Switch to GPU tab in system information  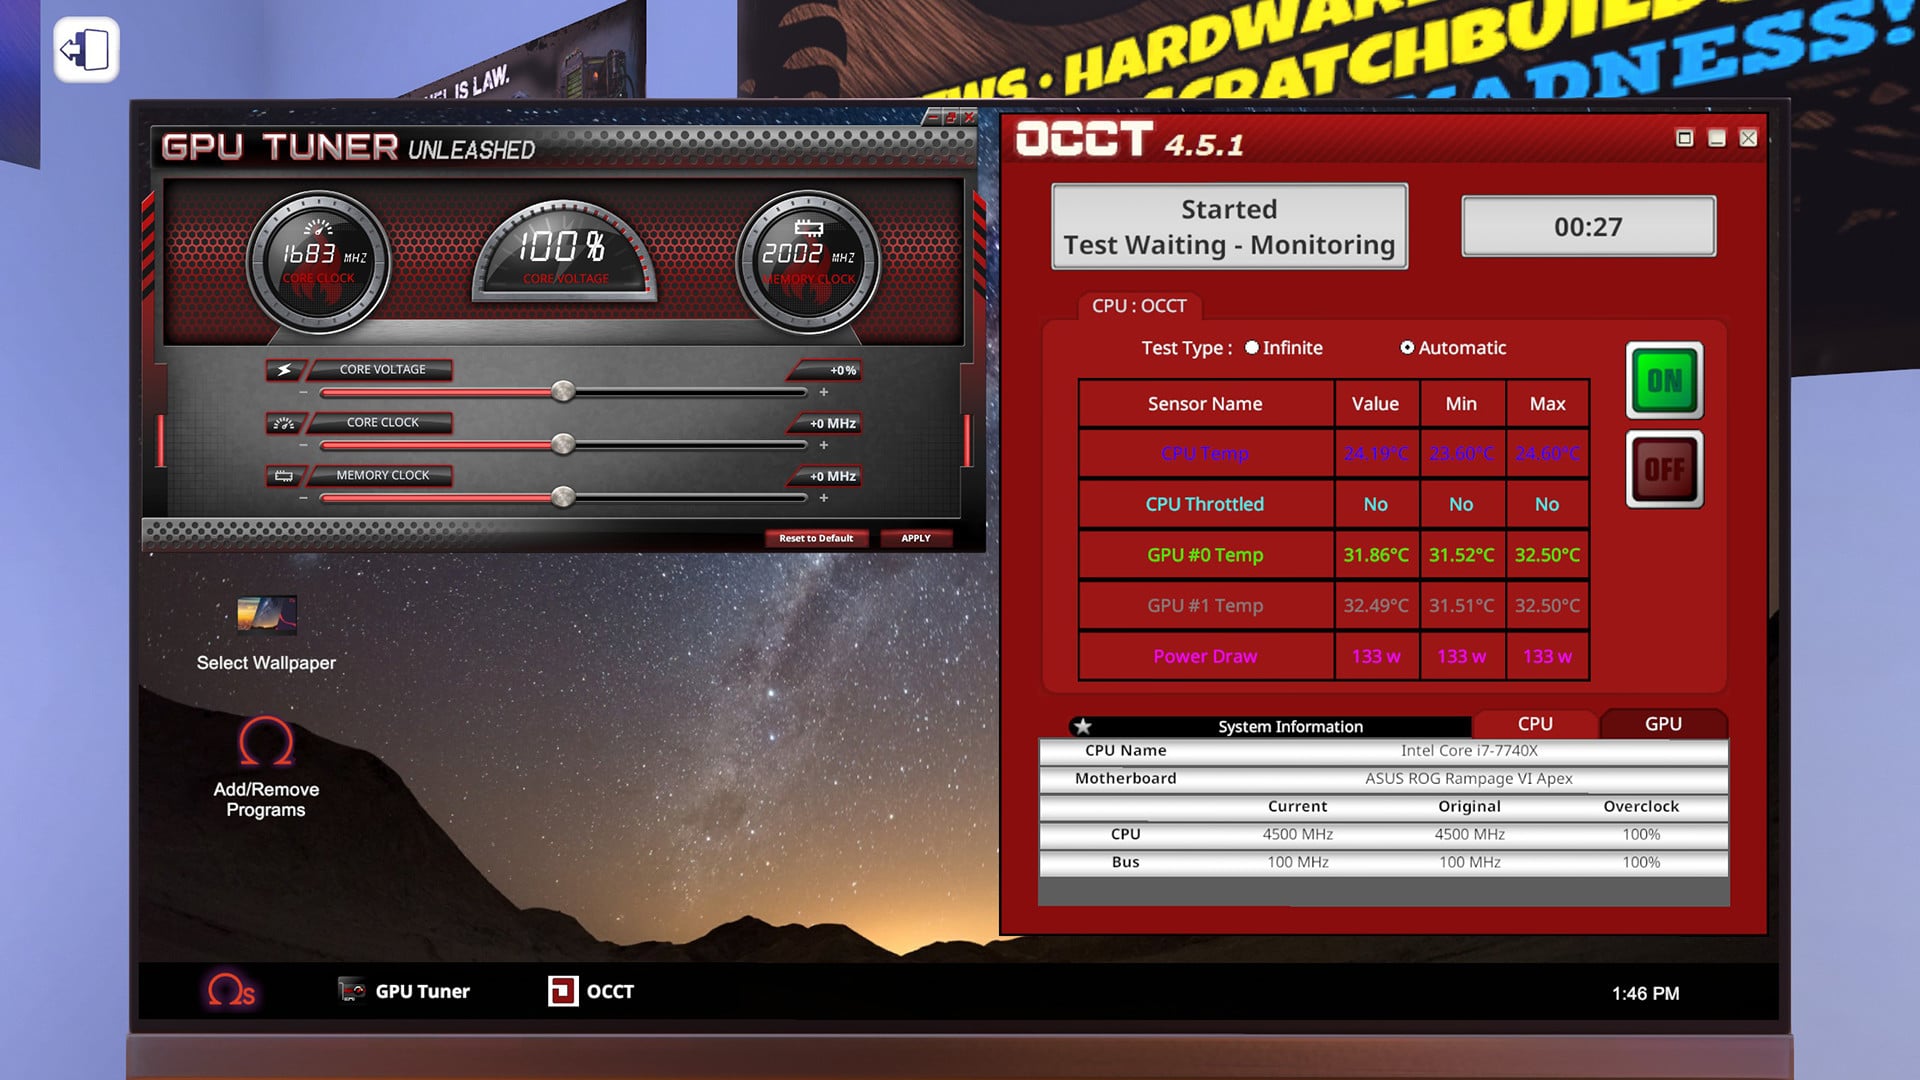[x=1663, y=723]
